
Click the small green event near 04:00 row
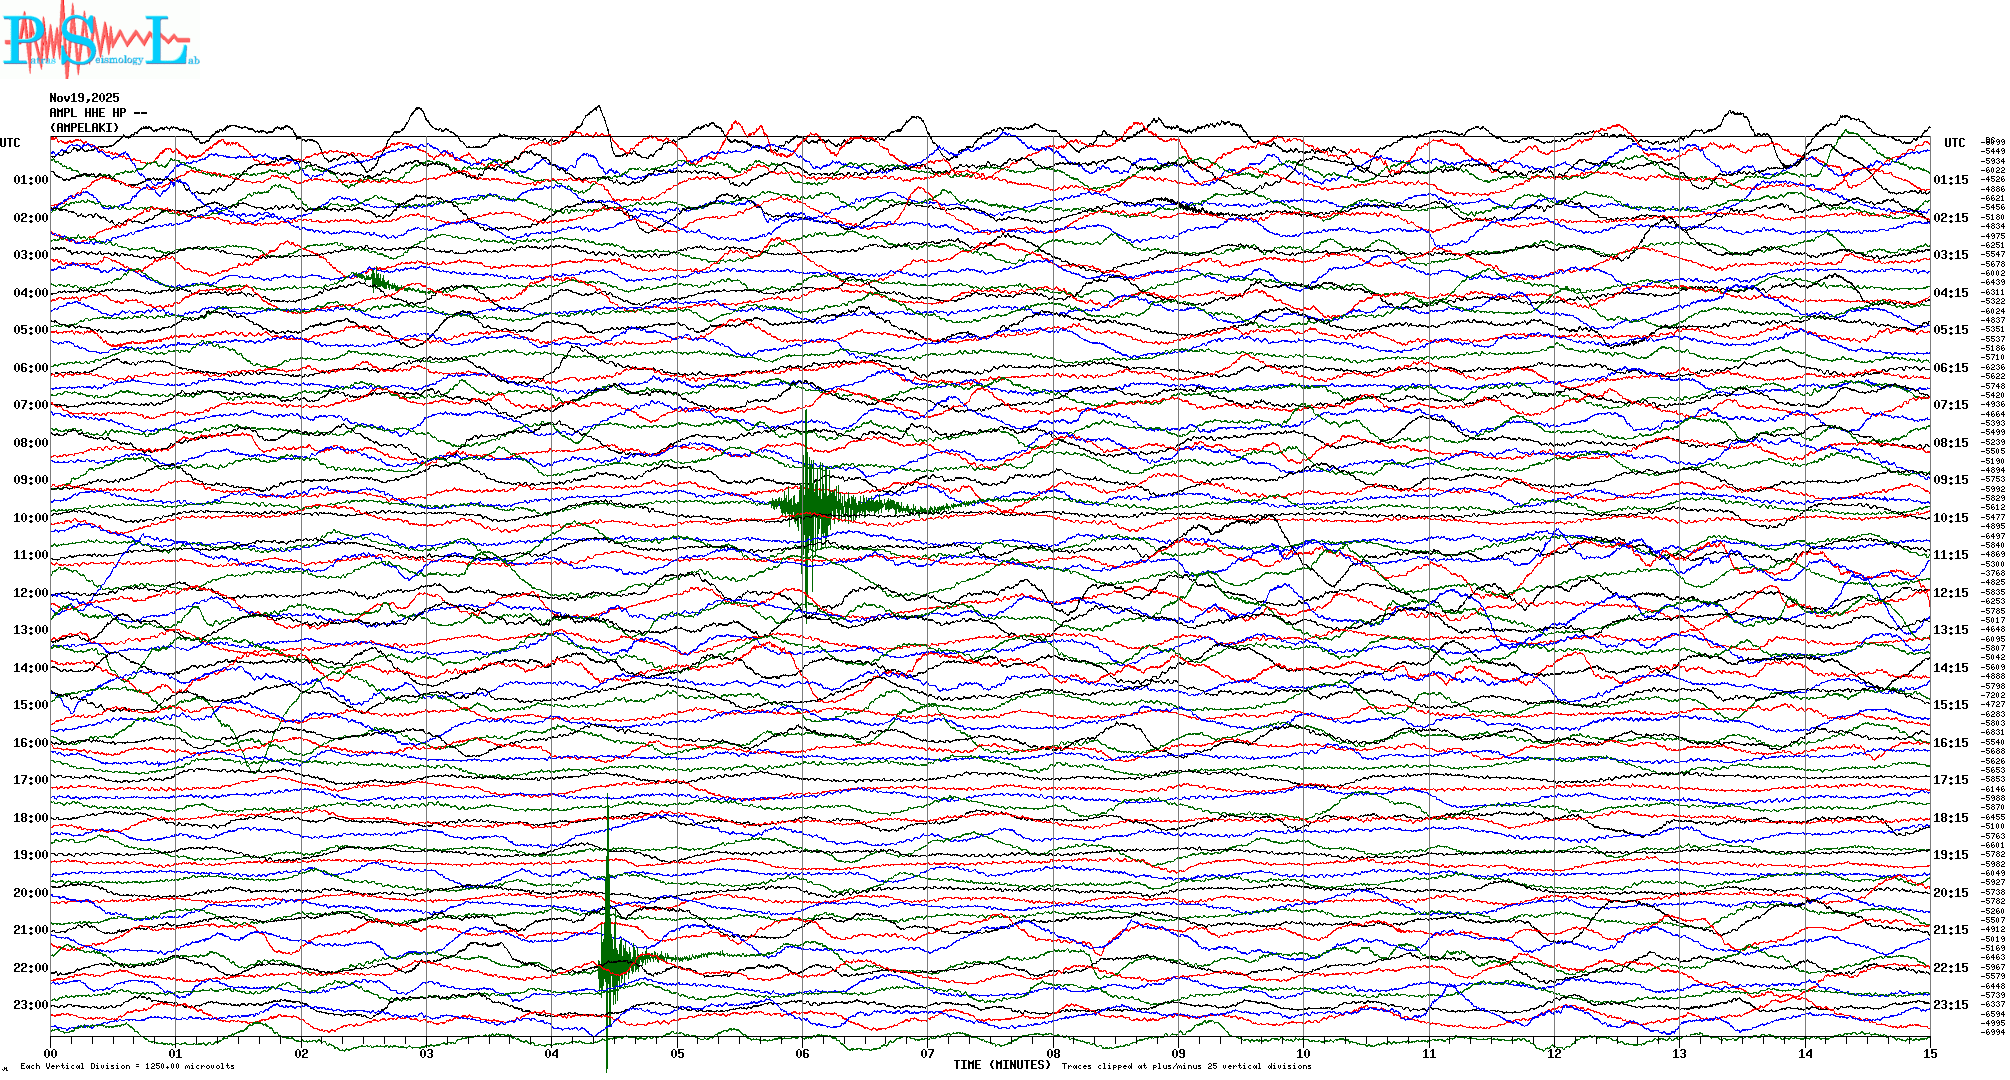(x=377, y=279)
